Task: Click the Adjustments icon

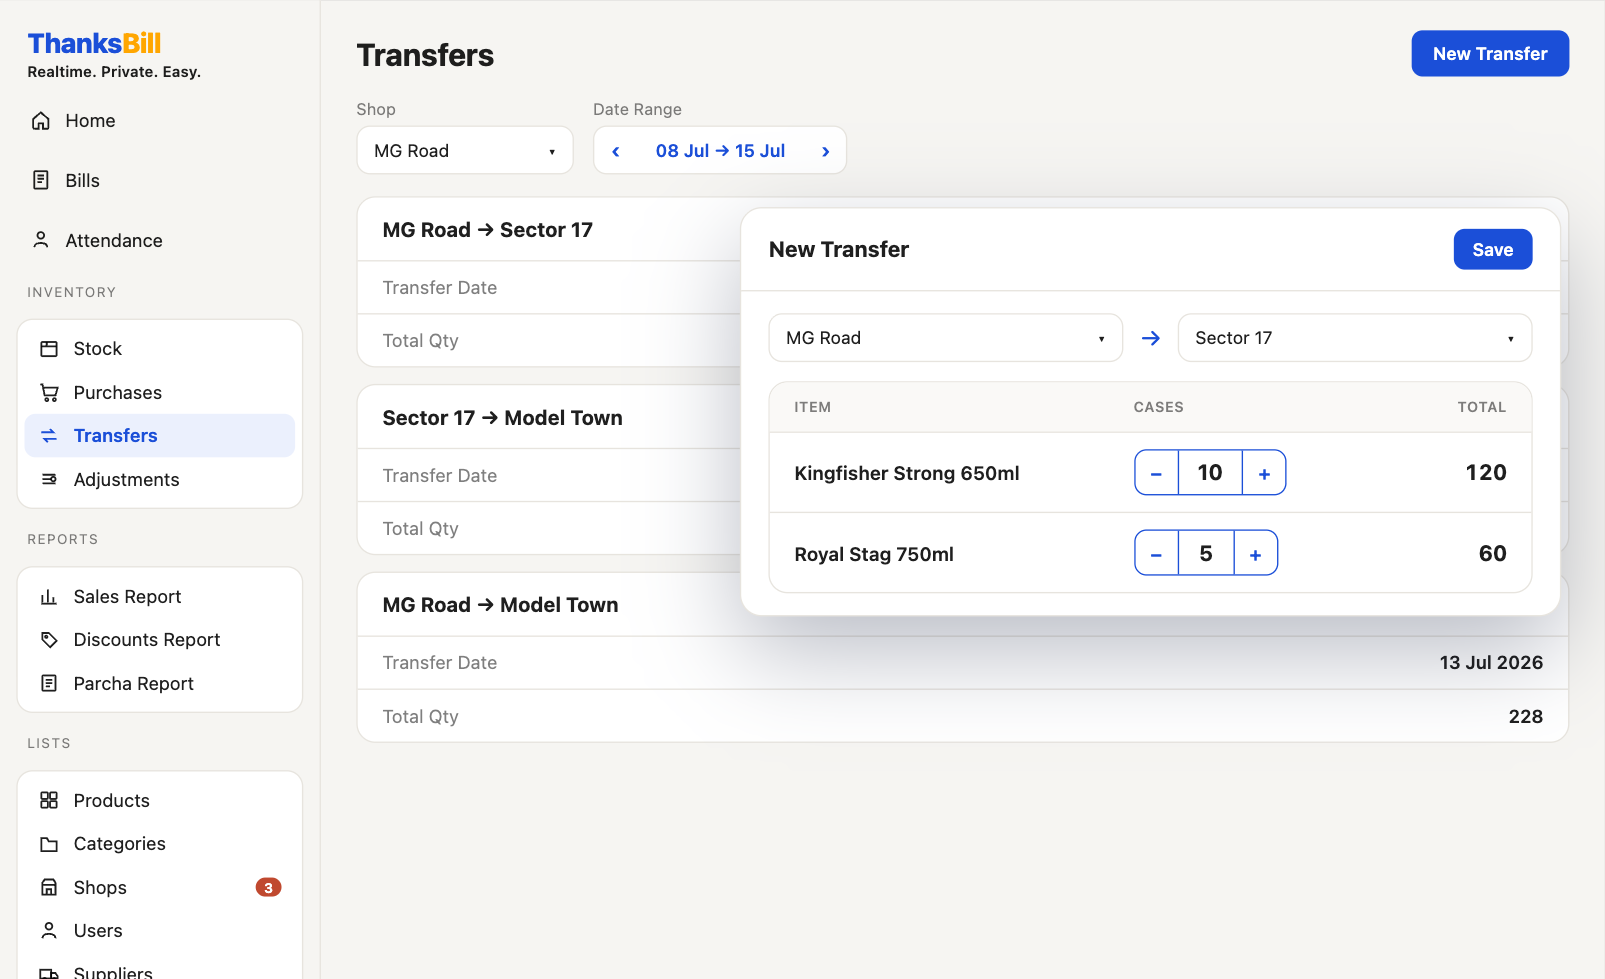Action: [x=49, y=480]
